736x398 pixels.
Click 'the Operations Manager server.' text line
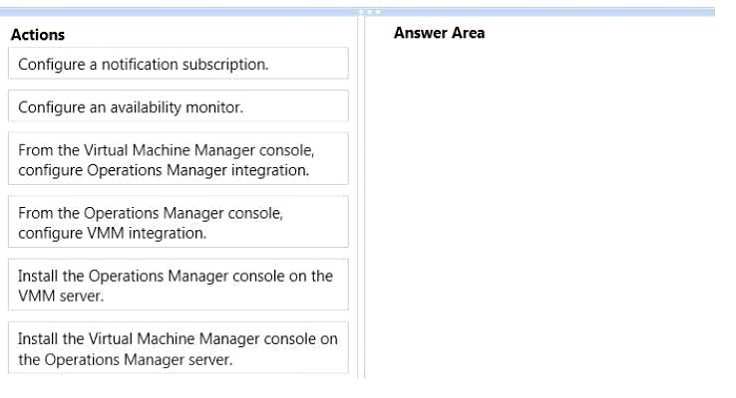click(125, 360)
